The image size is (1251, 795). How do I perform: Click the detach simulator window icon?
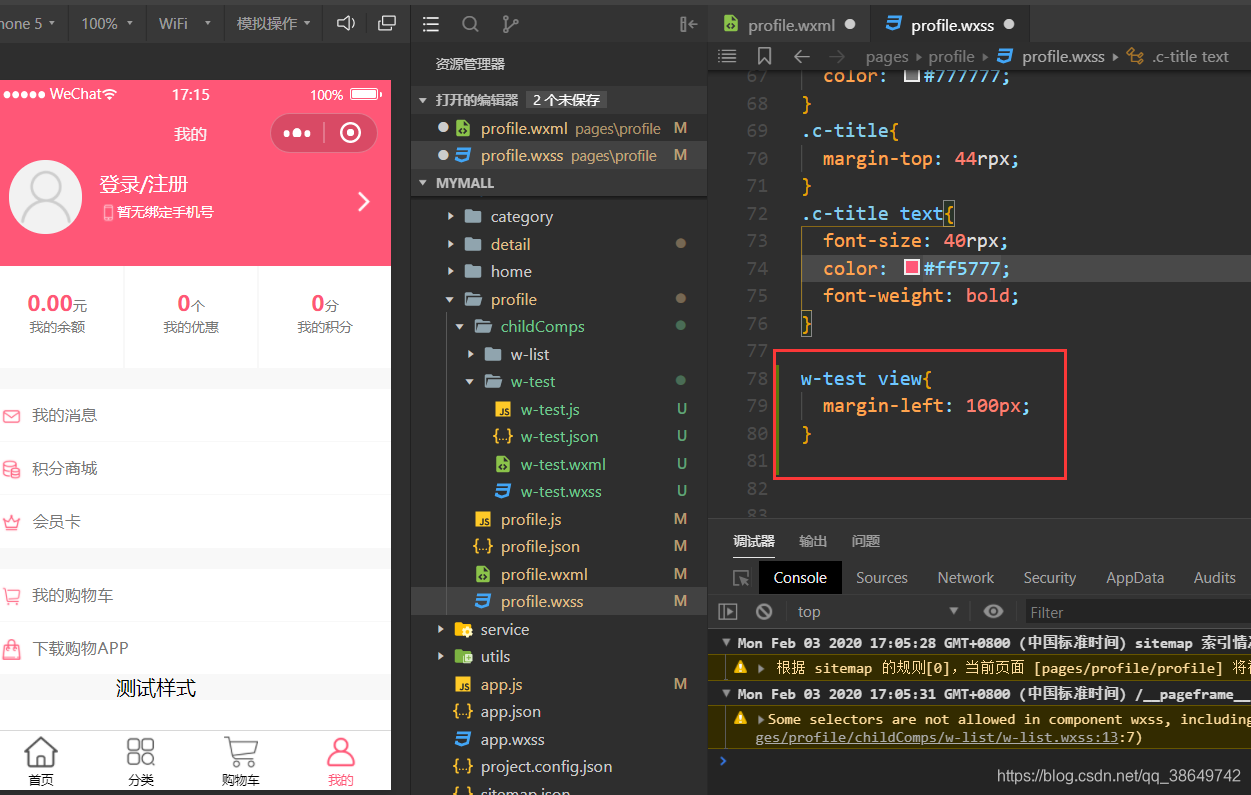coord(387,23)
